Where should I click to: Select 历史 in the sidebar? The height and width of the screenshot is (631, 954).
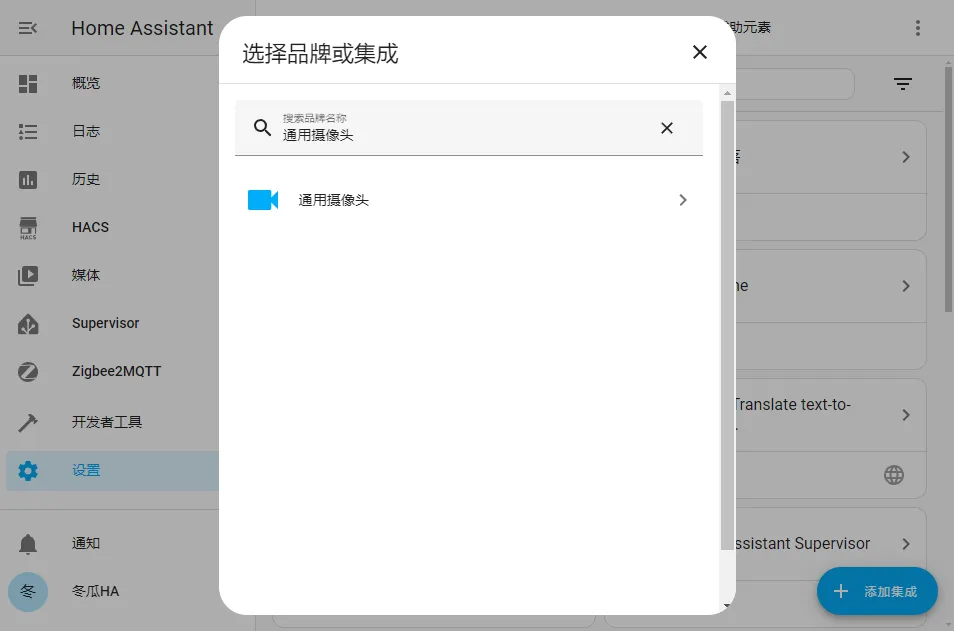[x=86, y=180]
